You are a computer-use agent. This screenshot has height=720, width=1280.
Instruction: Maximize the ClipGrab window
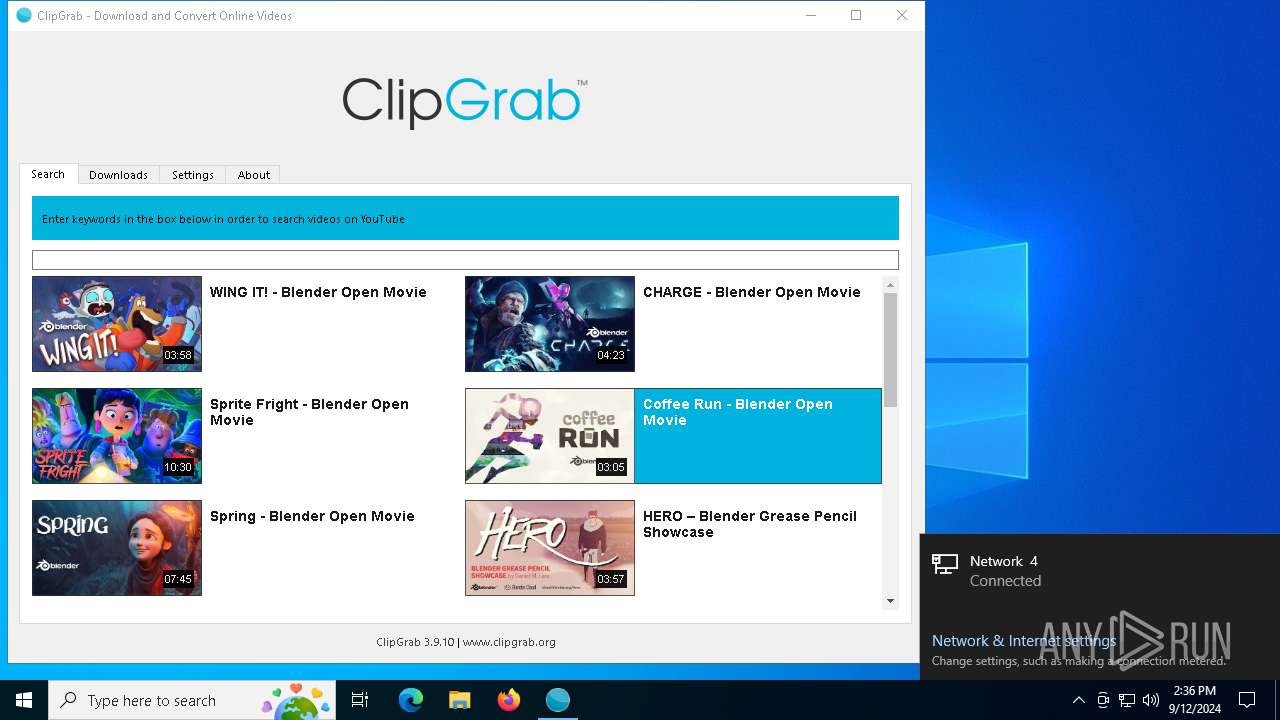point(856,15)
